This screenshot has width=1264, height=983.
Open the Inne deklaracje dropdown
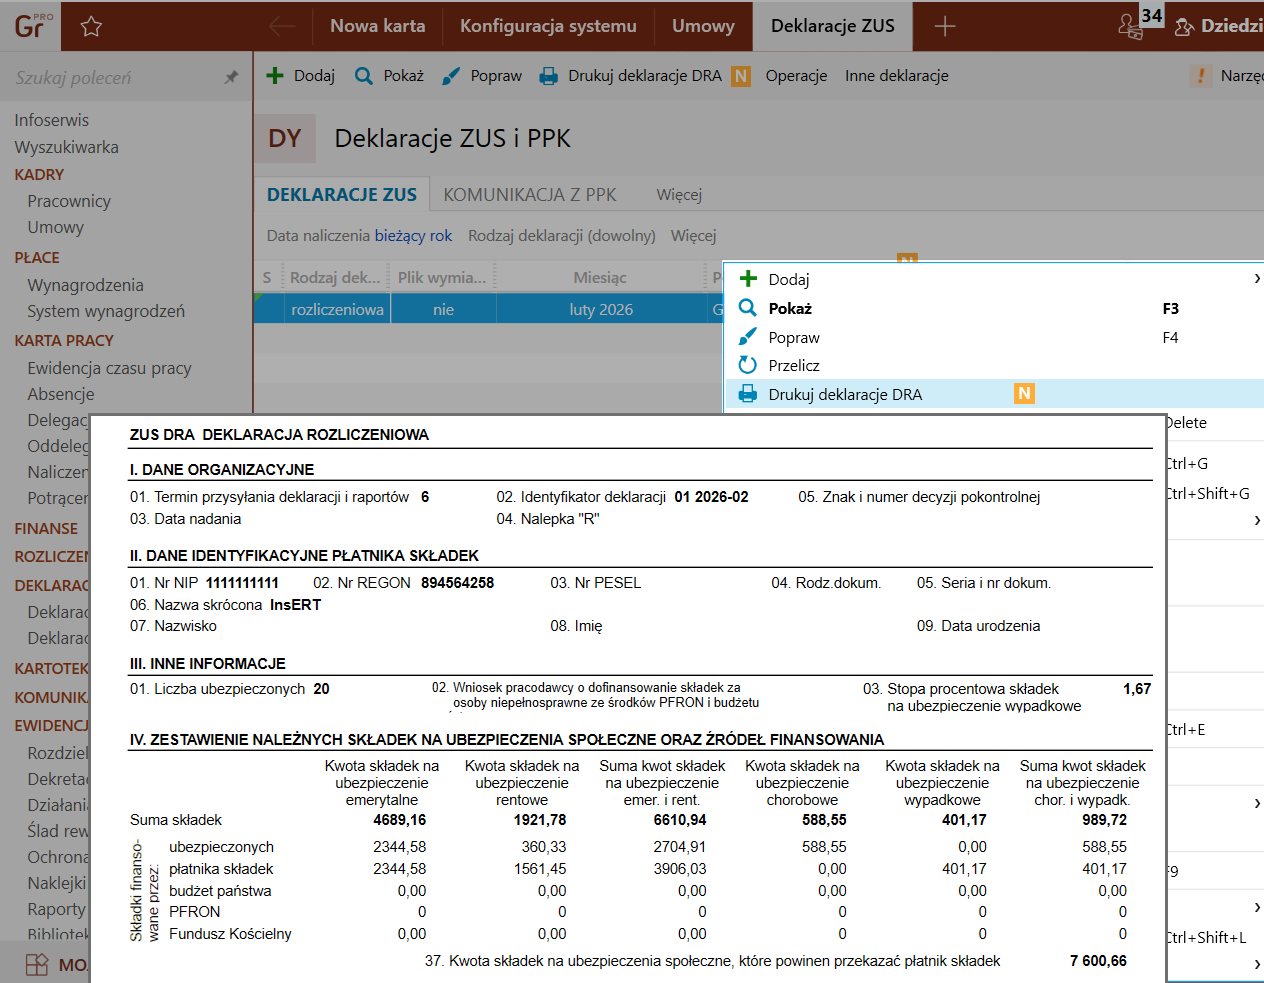tap(896, 76)
